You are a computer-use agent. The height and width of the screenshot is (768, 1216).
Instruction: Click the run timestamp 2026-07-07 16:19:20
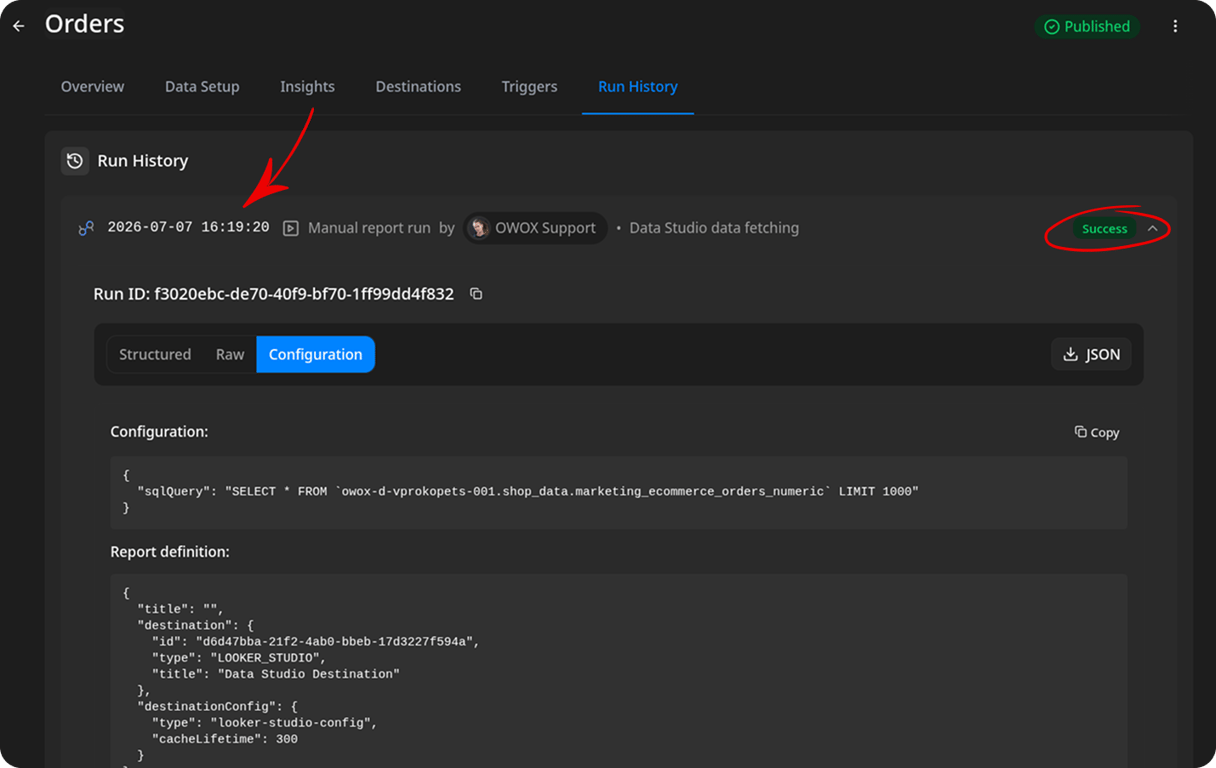[188, 228]
